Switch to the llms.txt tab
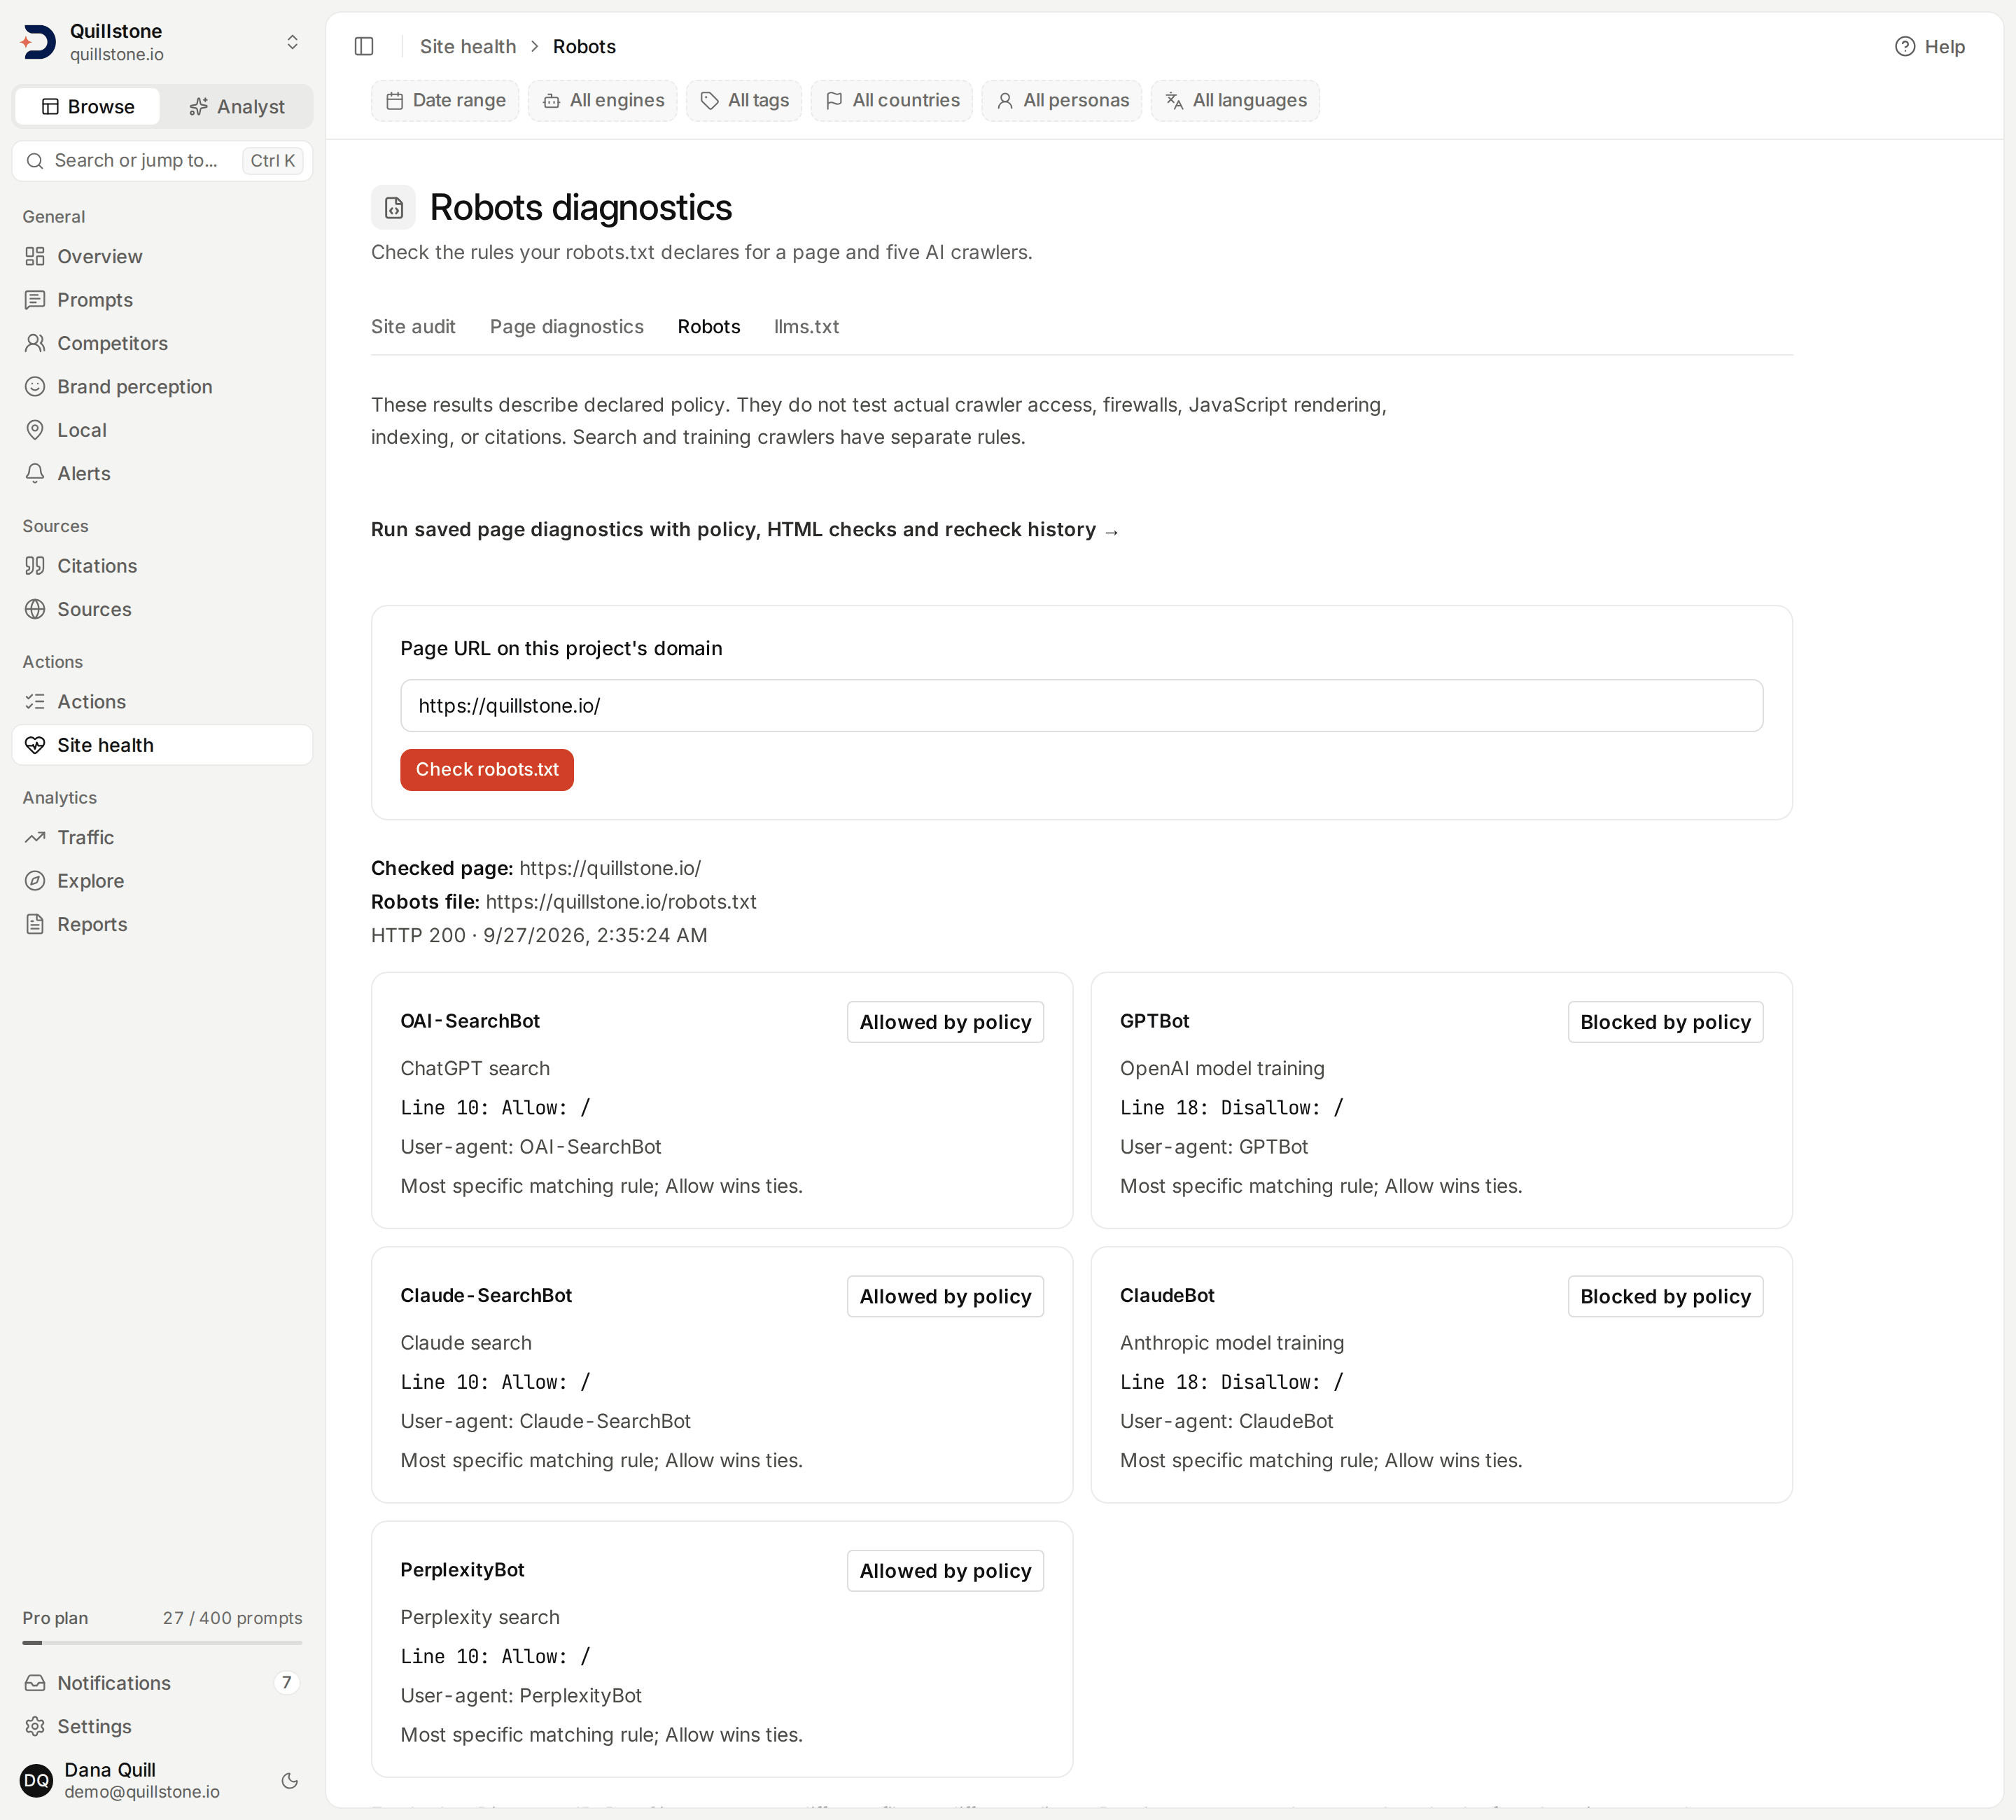 (807, 327)
